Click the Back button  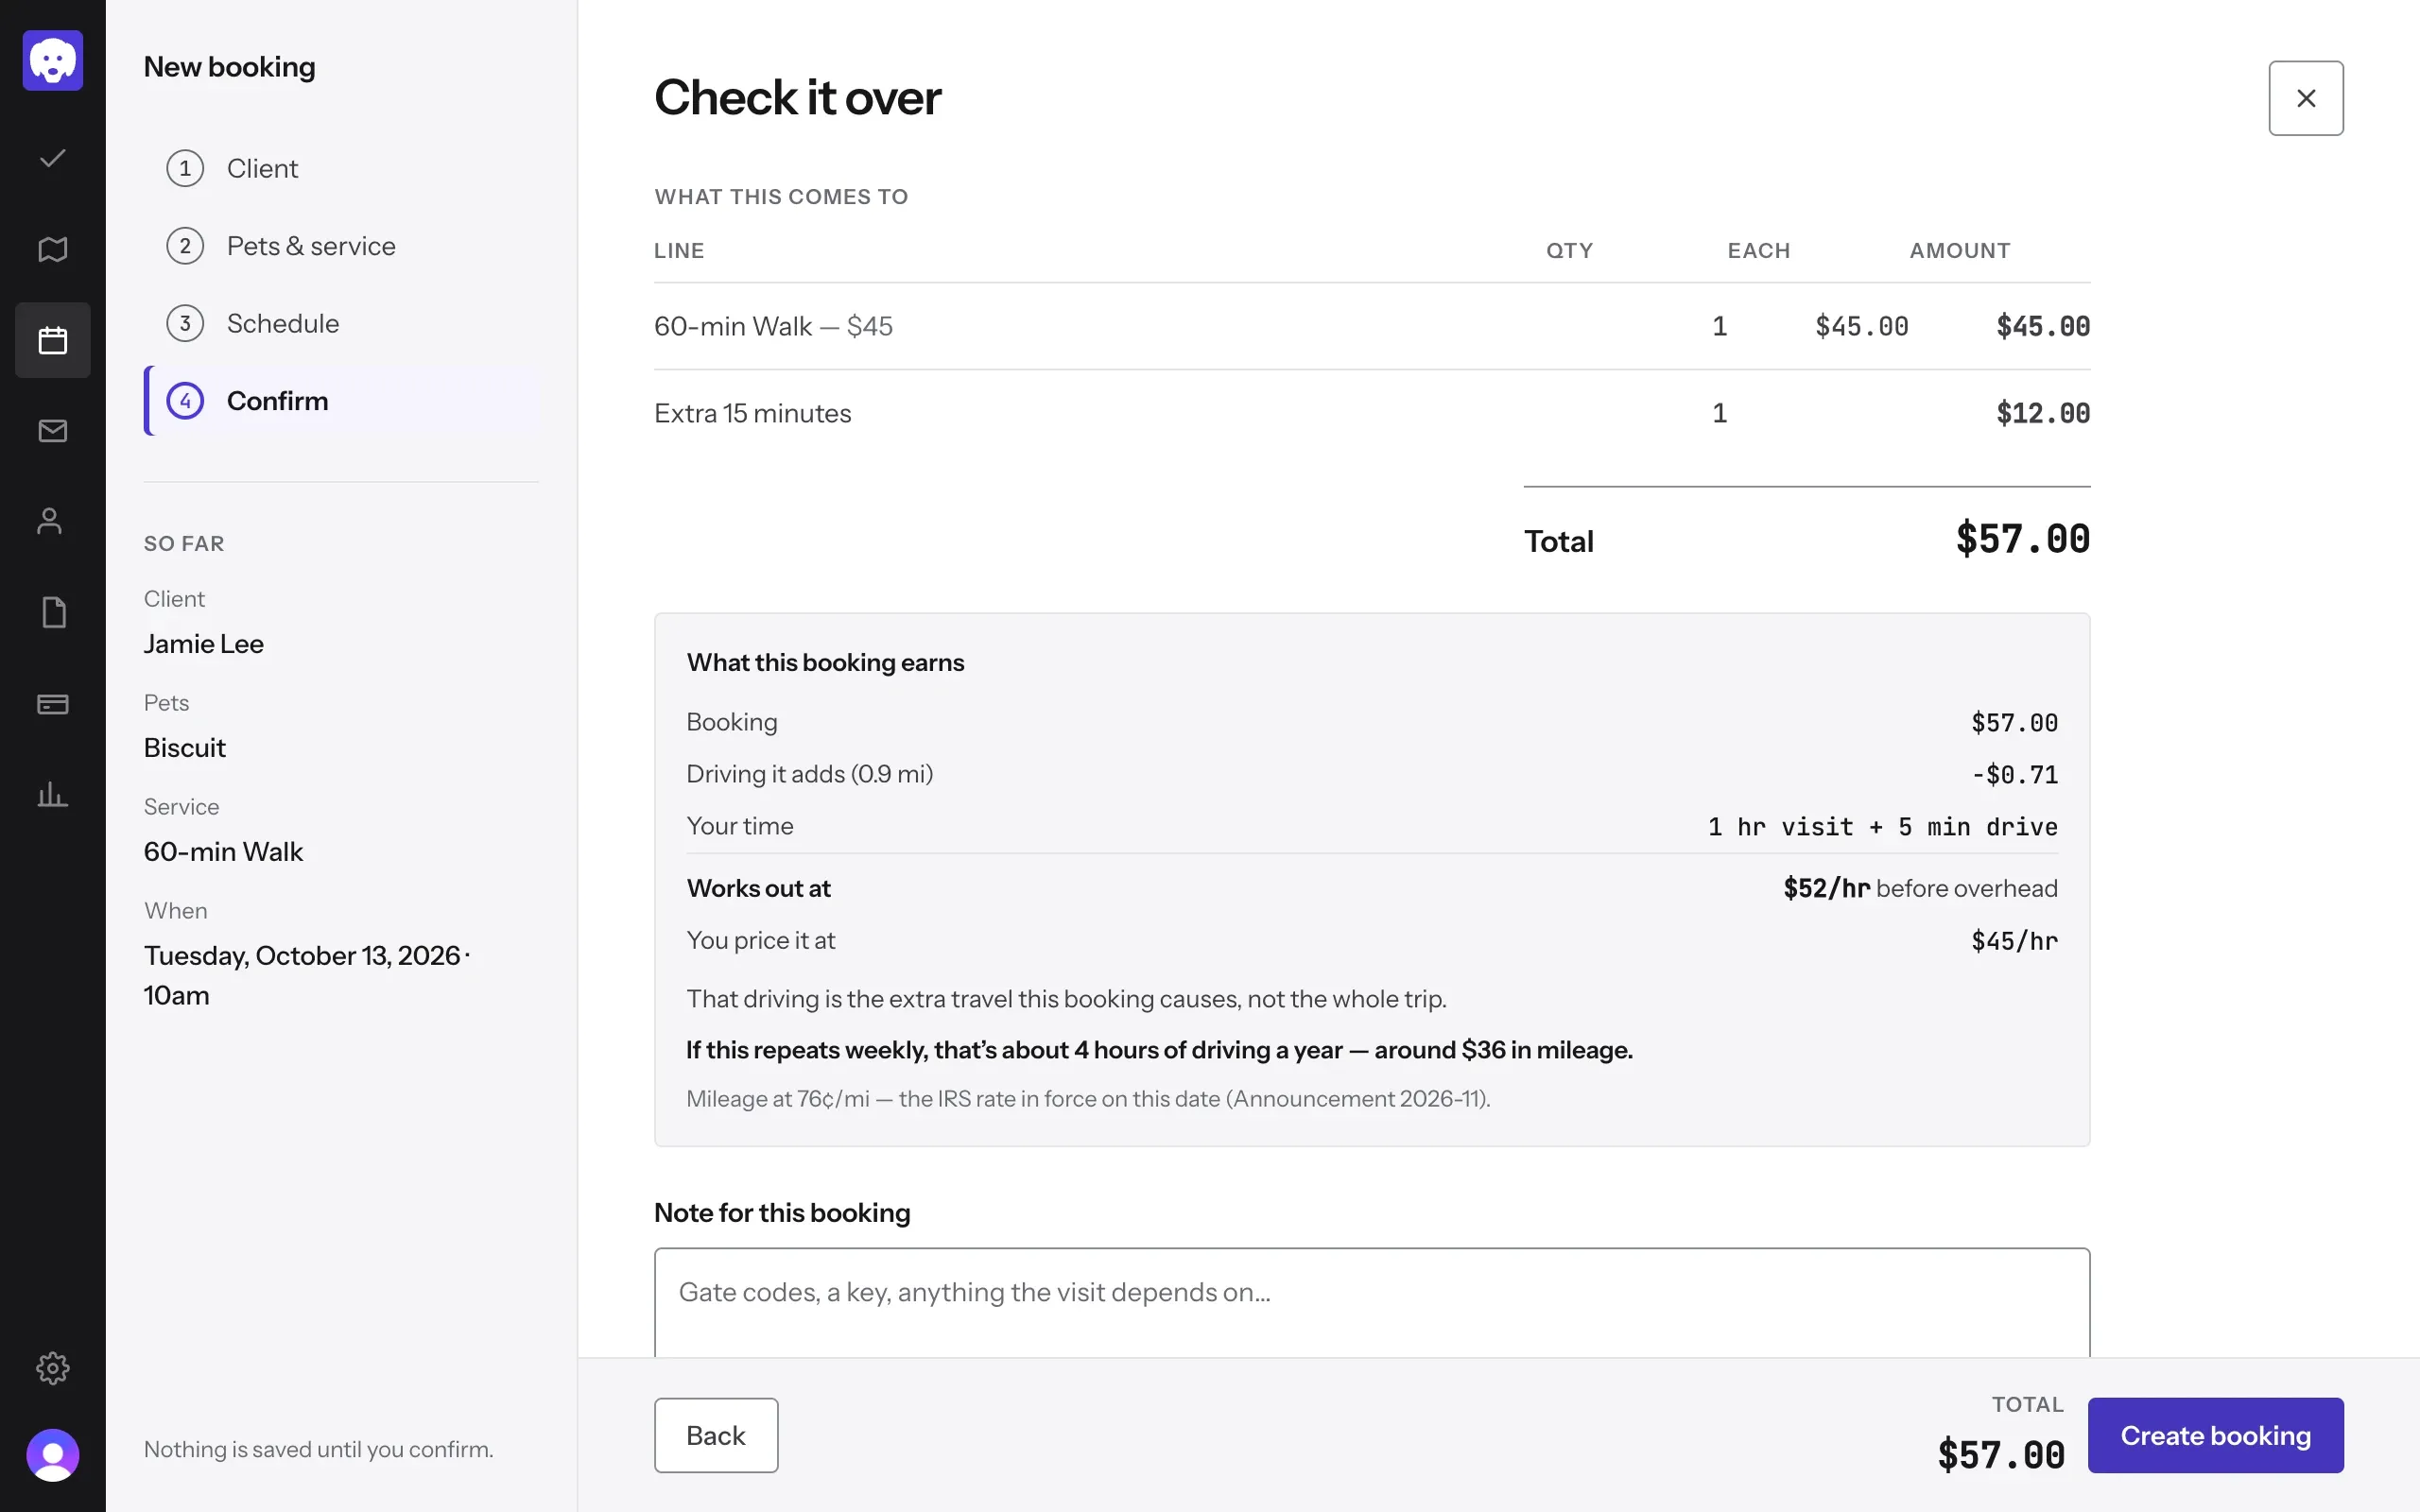pyautogui.click(x=716, y=1435)
